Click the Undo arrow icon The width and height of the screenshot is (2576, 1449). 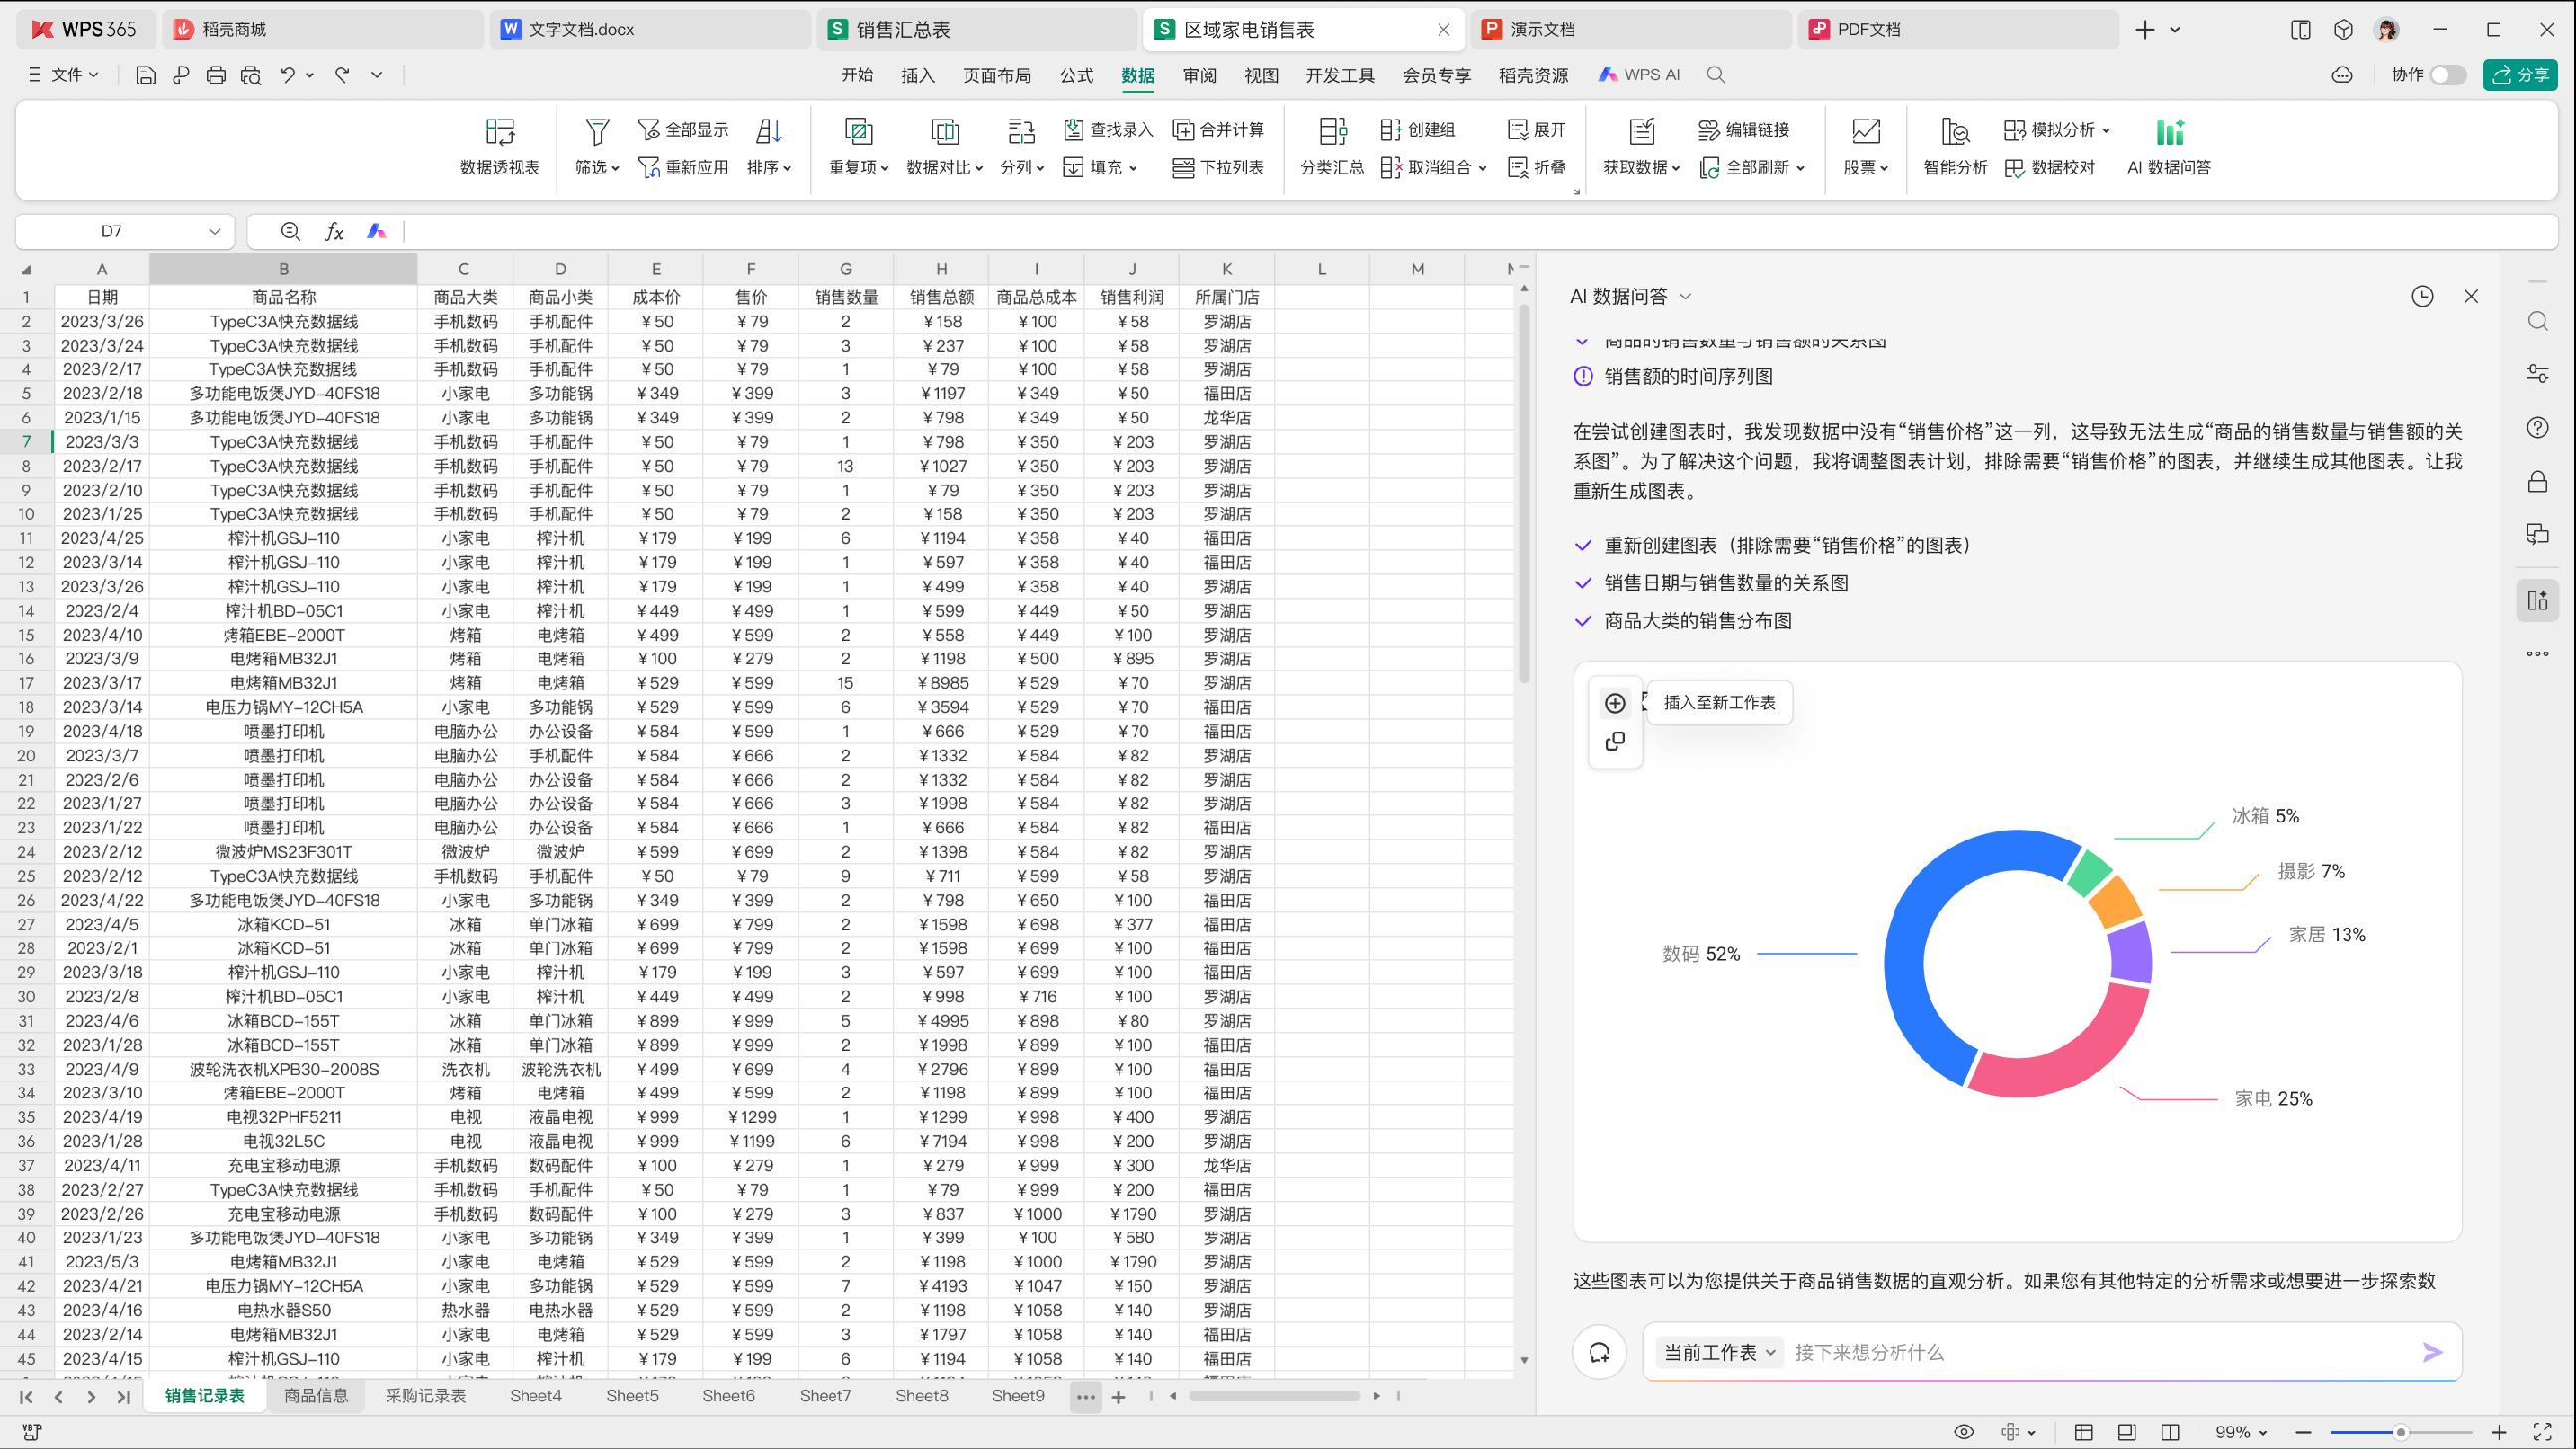click(288, 75)
